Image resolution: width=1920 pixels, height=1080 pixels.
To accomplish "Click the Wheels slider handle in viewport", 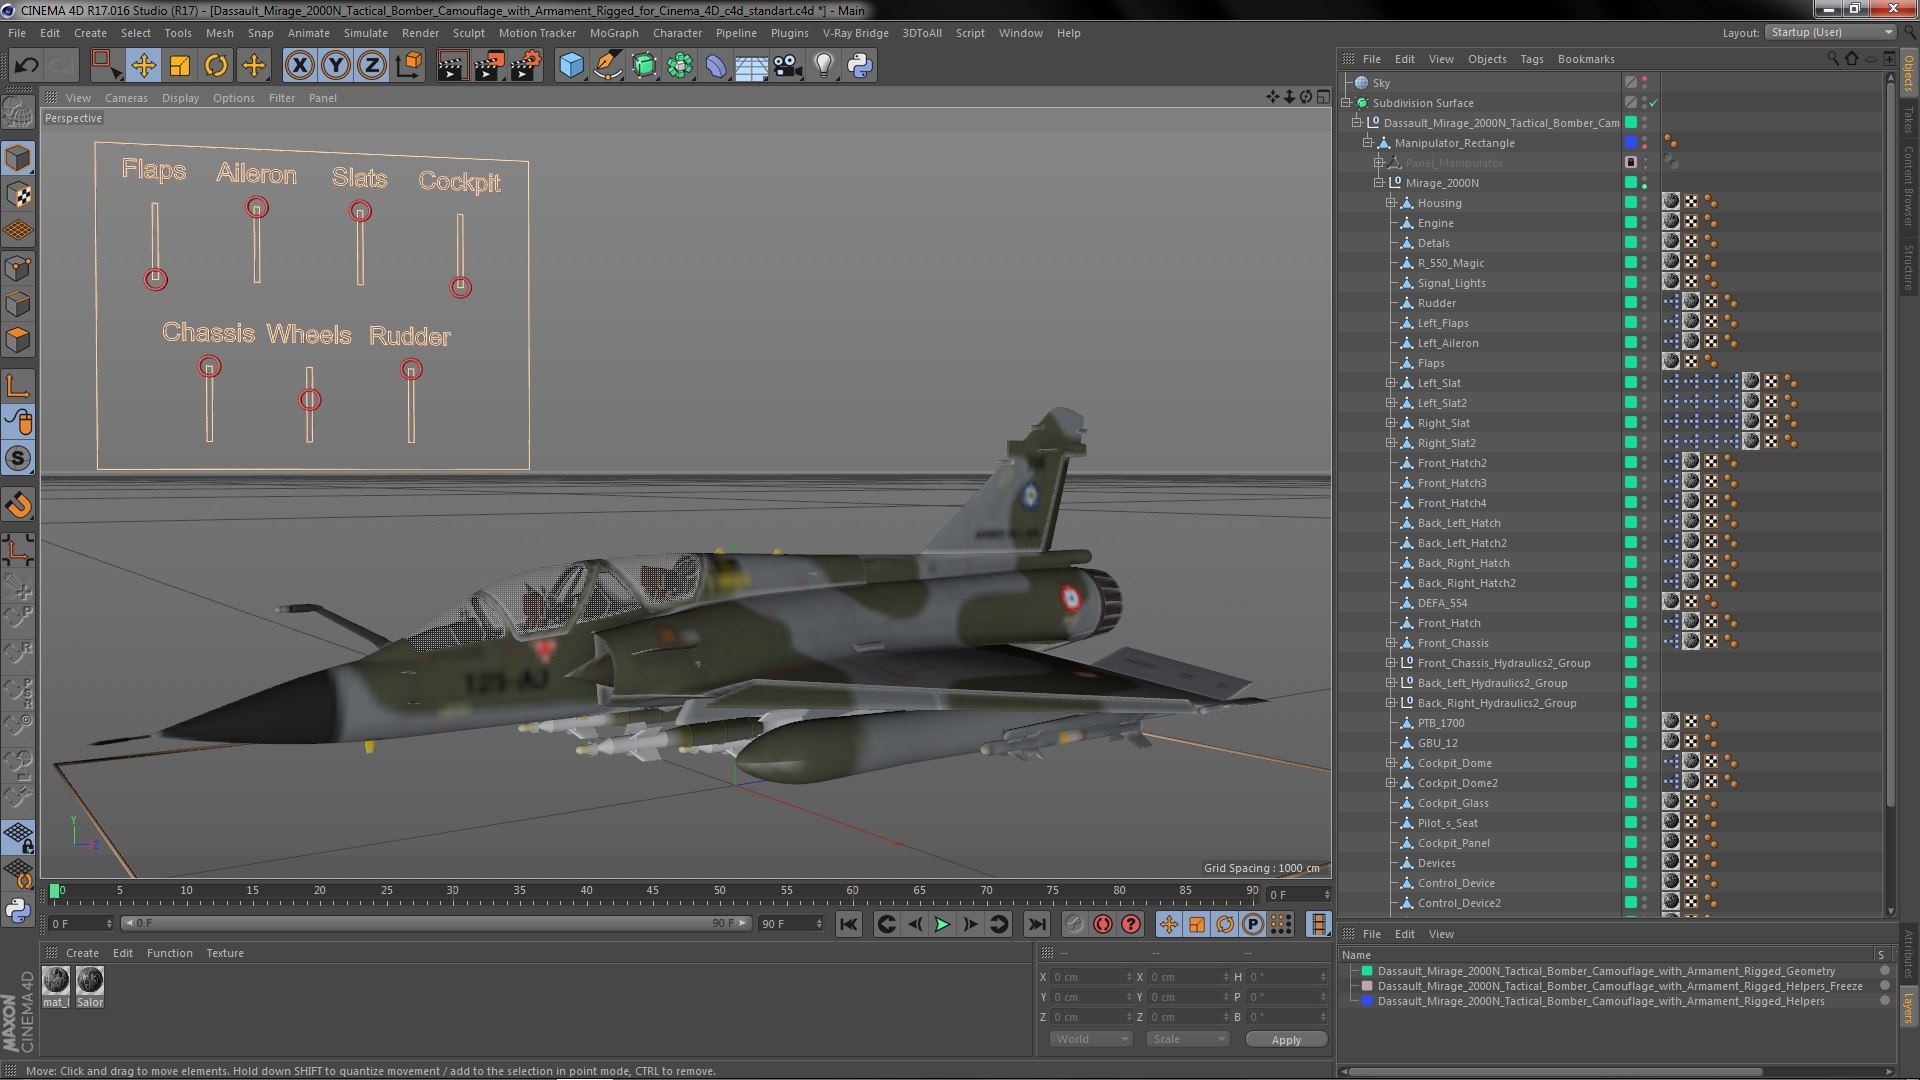I will 310,400.
